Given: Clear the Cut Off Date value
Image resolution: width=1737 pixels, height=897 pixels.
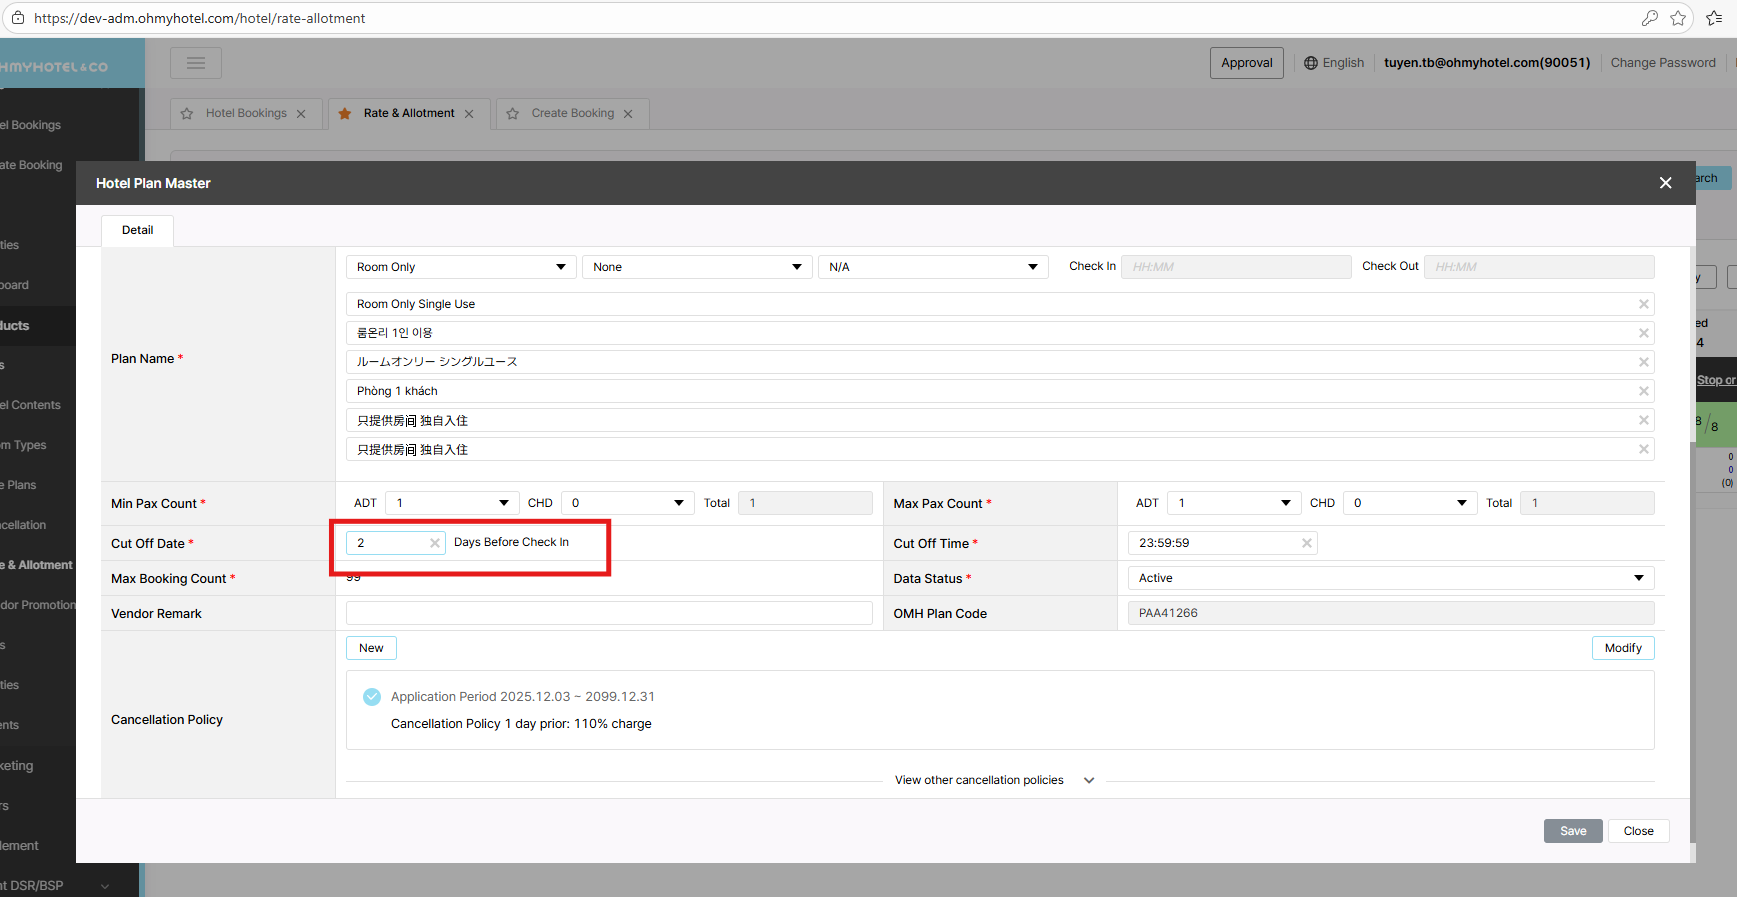Looking at the screenshot, I should (x=435, y=543).
